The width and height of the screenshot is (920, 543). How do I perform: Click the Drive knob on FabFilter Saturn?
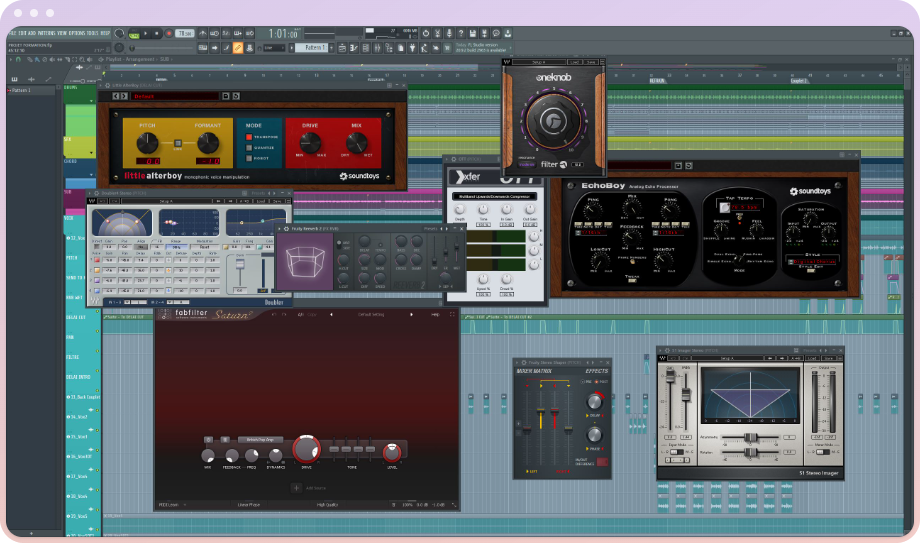coord(306,450)
